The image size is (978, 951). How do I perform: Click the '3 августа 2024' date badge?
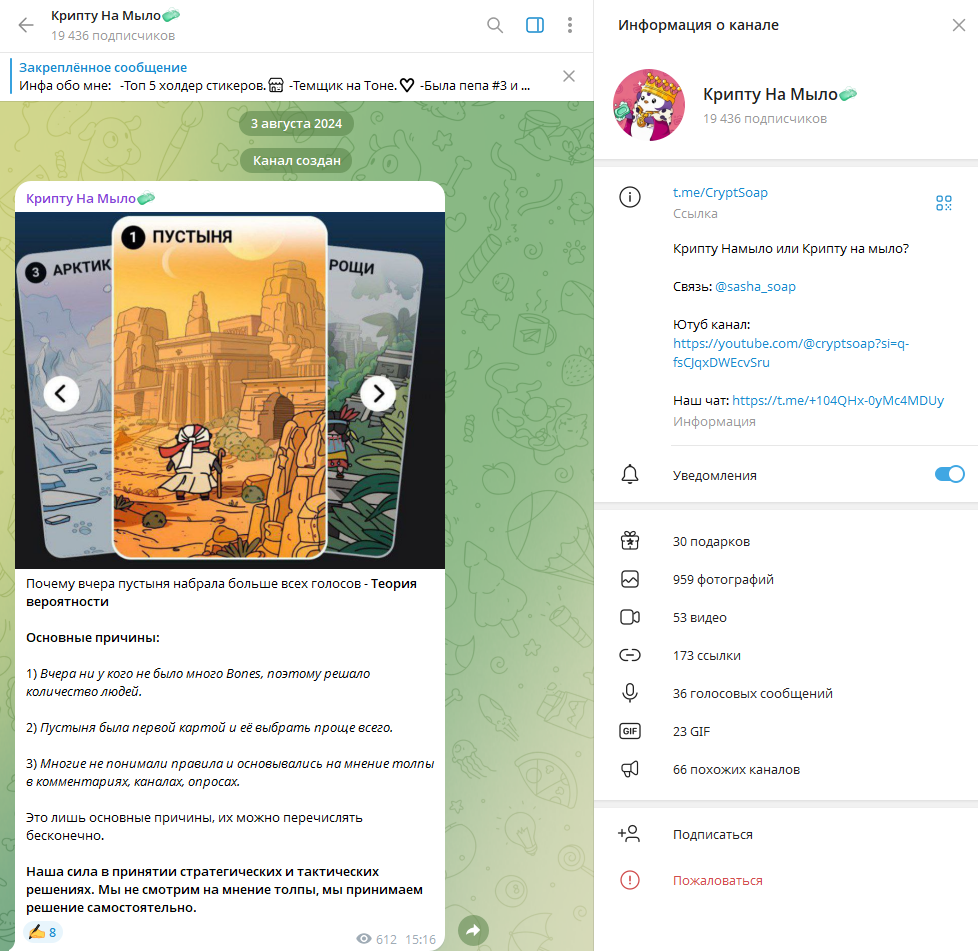pyautogui.click(x=296, y=123)
